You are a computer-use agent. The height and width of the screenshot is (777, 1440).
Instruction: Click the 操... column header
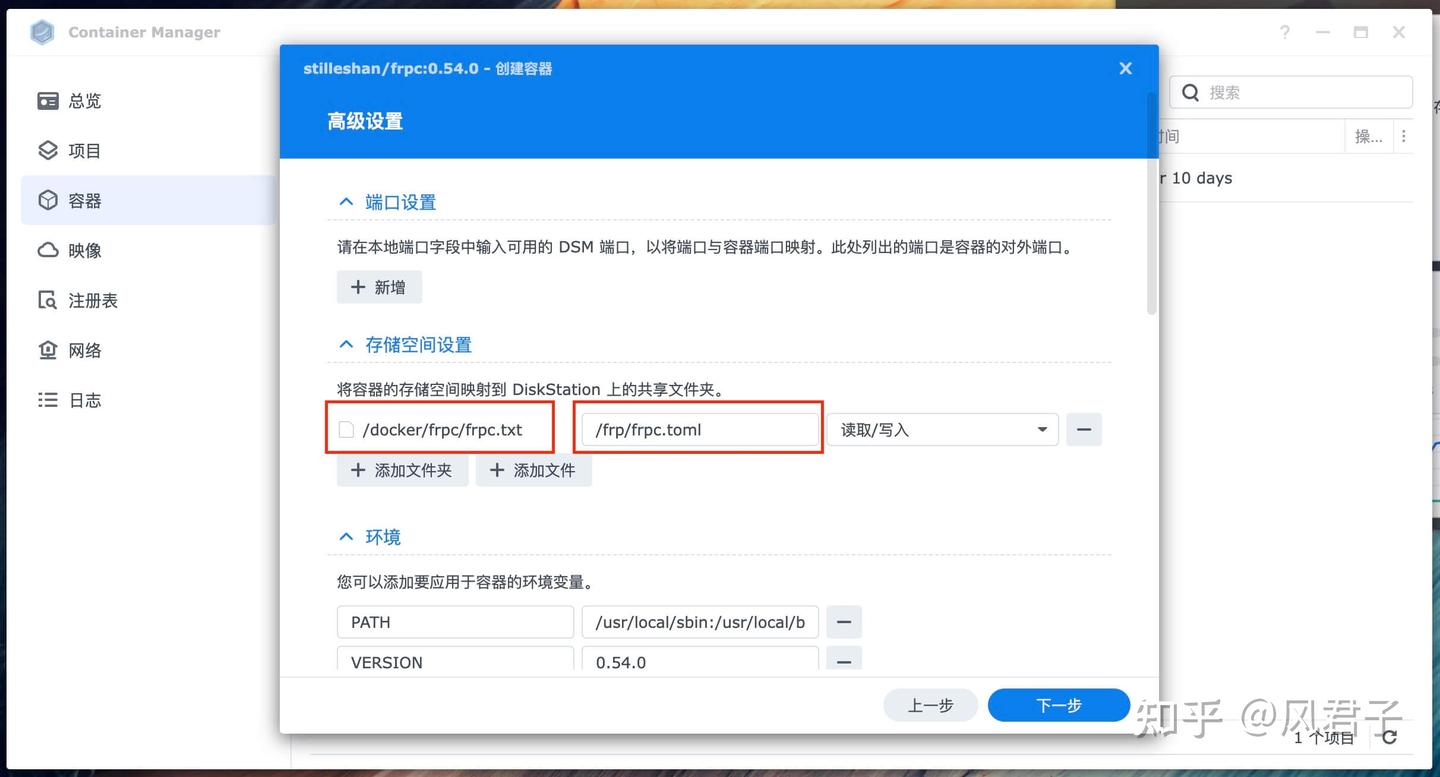tap(1368, 136)
